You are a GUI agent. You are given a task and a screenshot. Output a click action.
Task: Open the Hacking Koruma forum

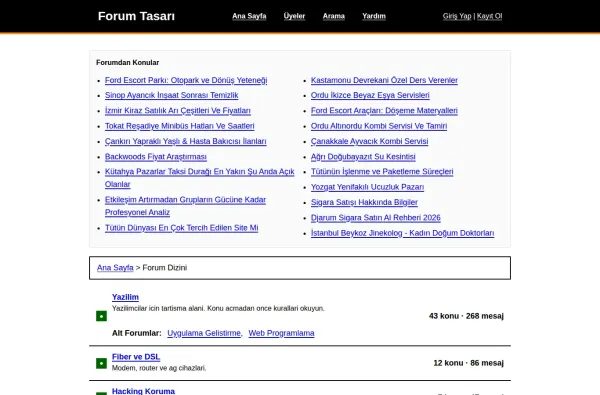pyautogui.click(x=143, y=391)
